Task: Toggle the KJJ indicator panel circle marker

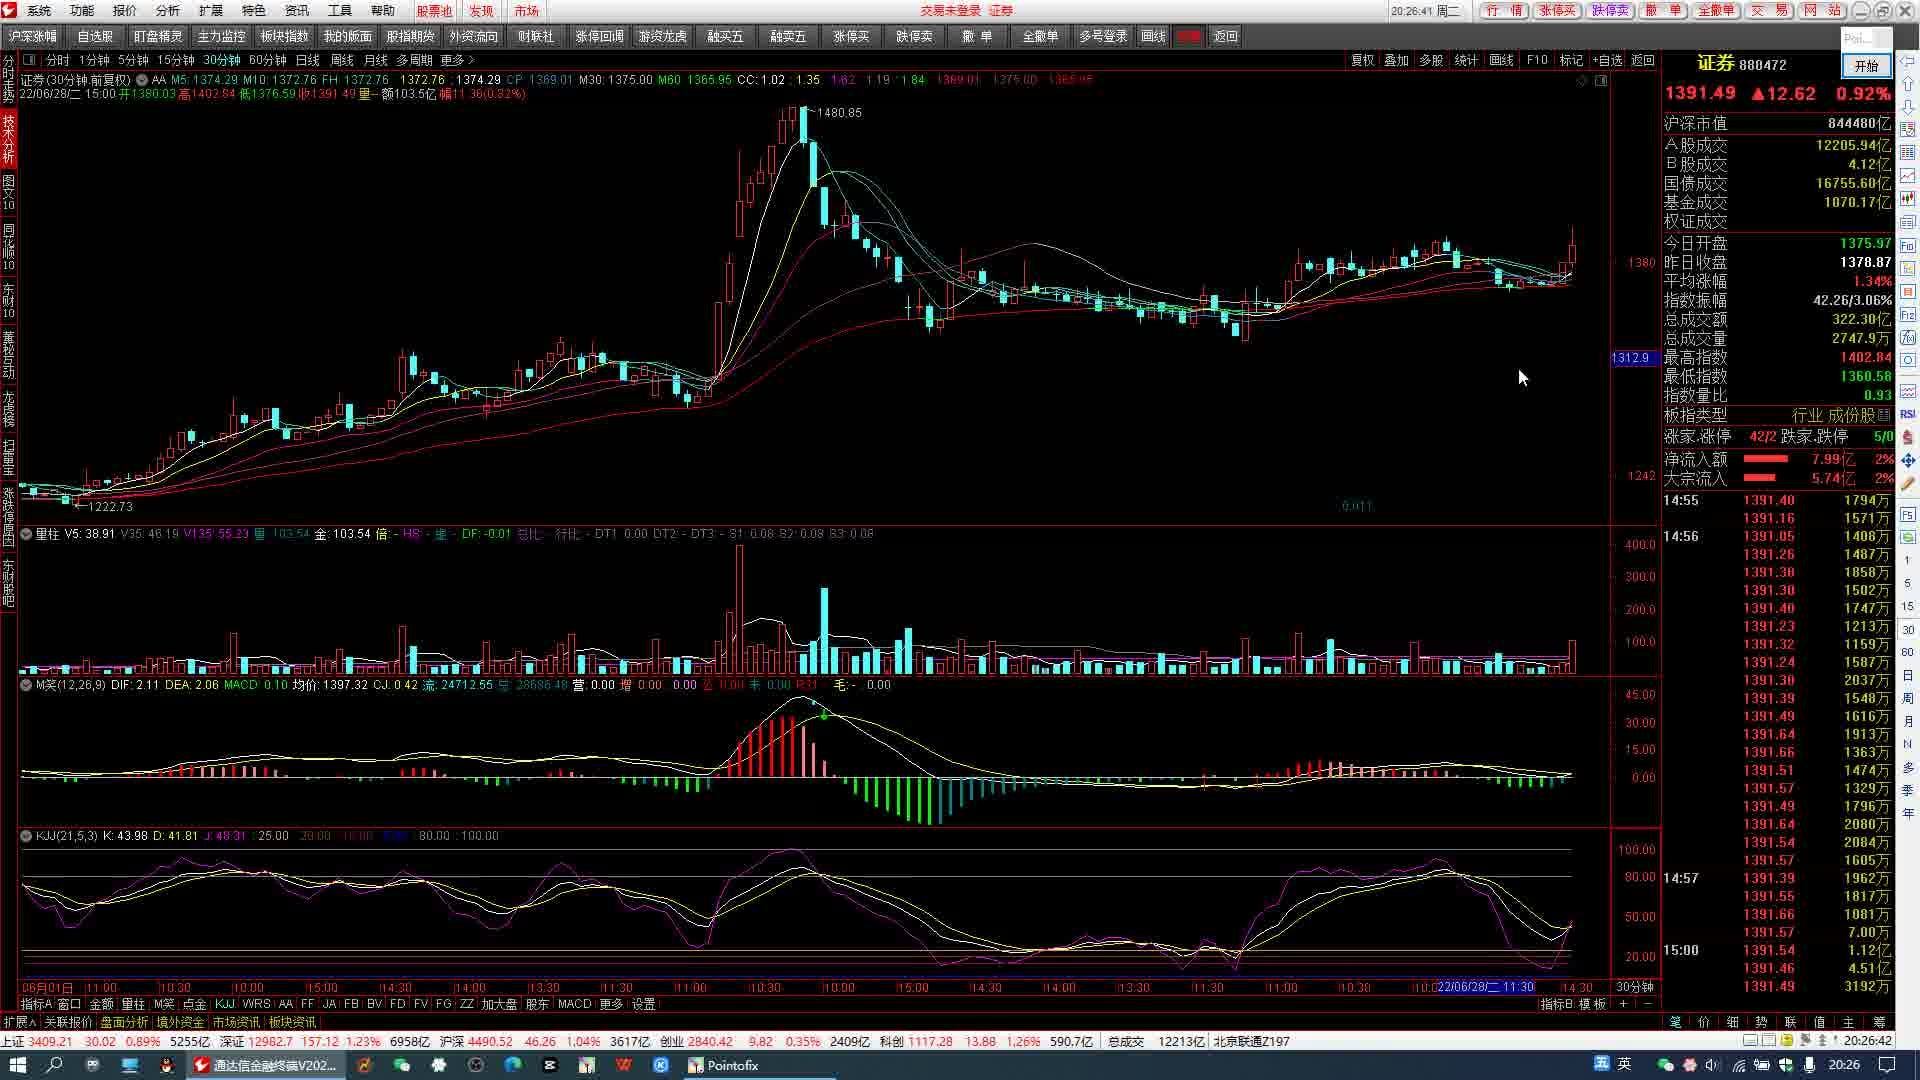Action: click(26, 836)
